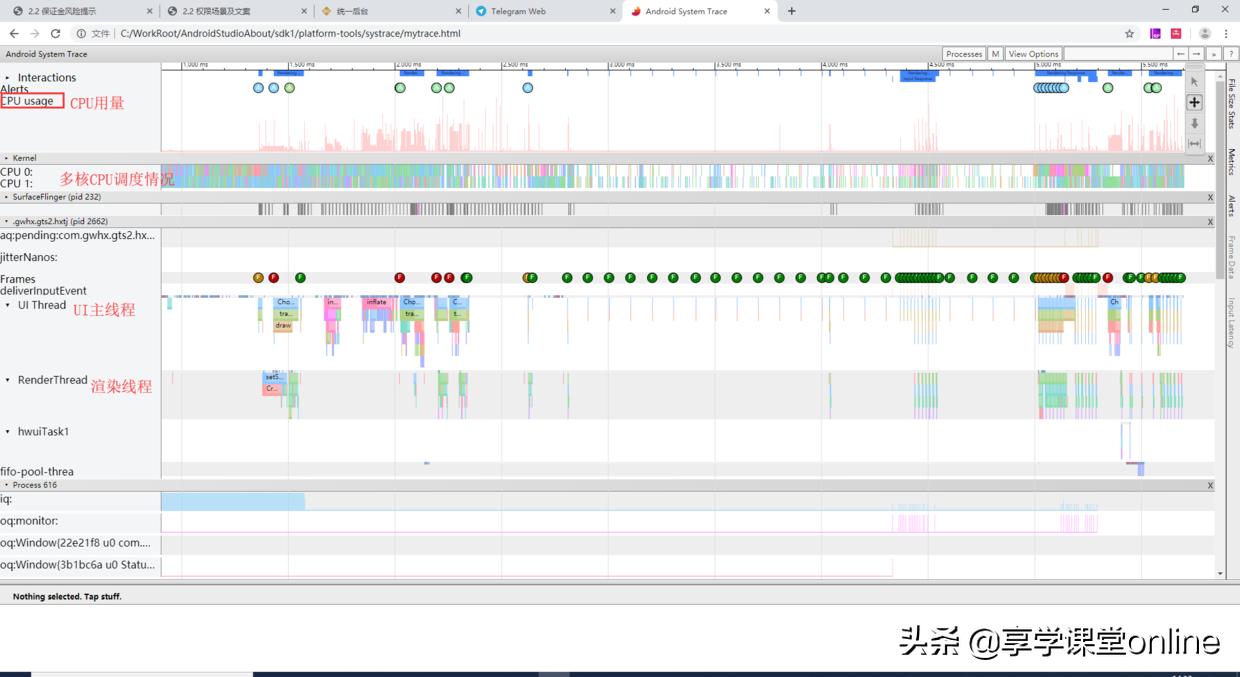The image size is (1240, 677).
Task: Select the pointer selection tool
Action: 1194,82
